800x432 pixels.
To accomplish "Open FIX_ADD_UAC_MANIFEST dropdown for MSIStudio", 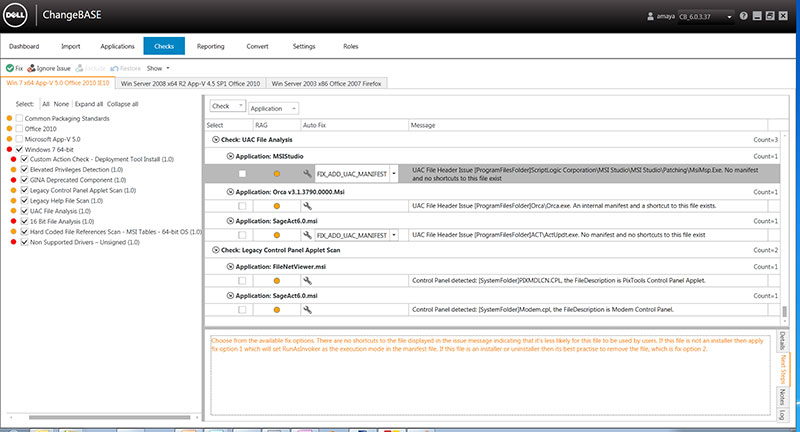I will [x=394, y=174].
